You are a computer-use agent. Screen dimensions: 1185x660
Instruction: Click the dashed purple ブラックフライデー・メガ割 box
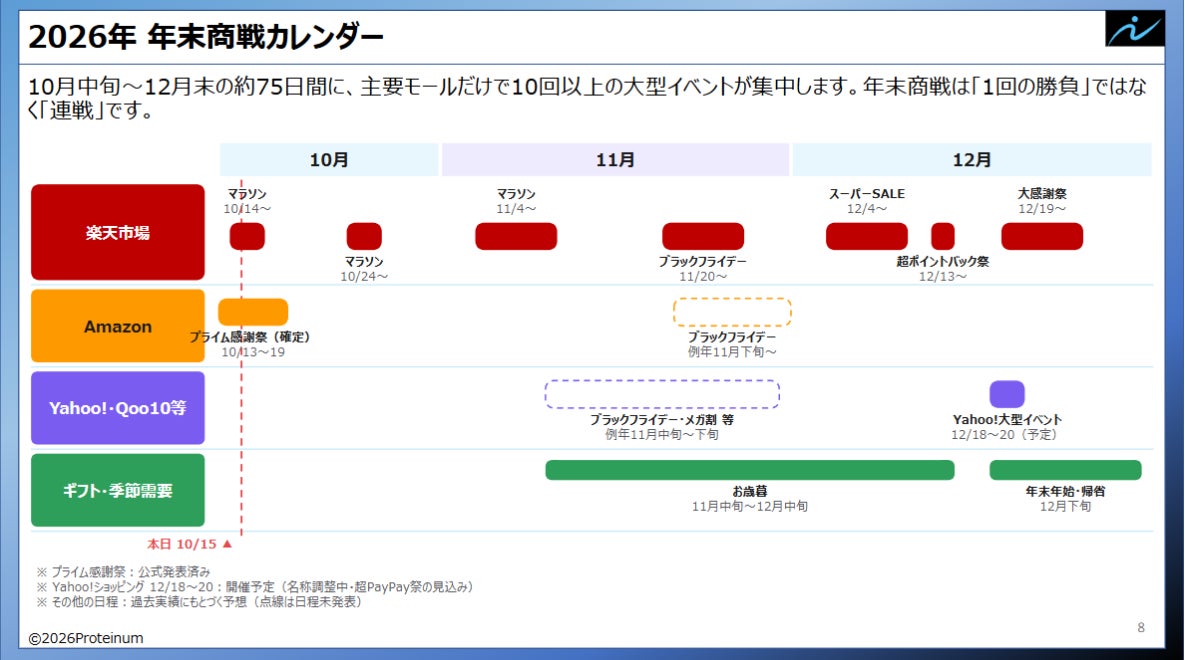coord(662,394)
